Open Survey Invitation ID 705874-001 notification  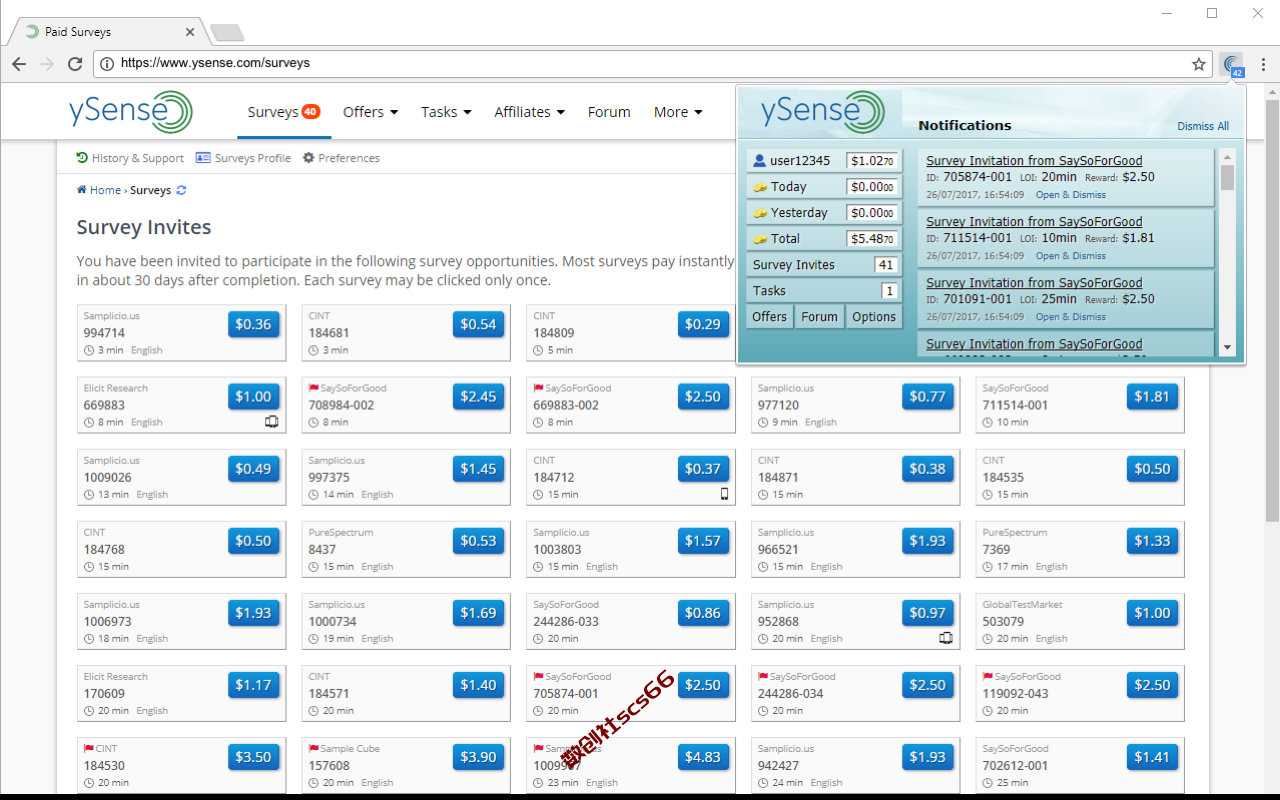1034,160
